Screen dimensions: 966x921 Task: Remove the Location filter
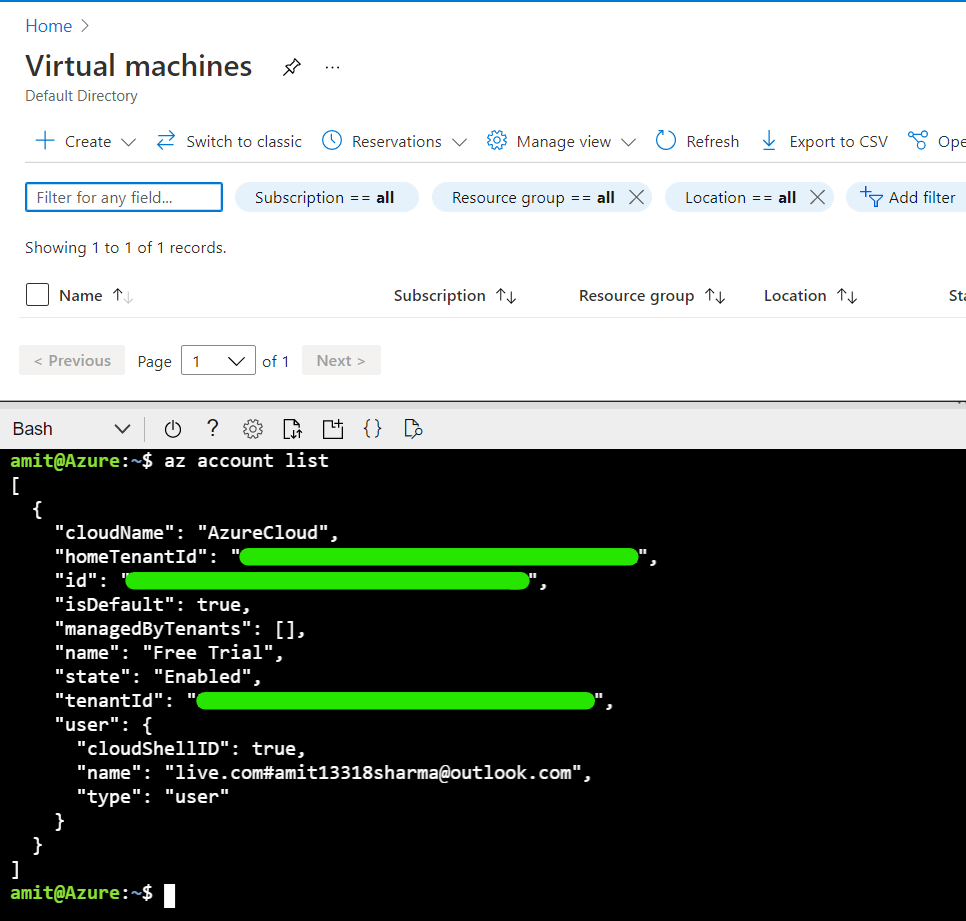818,197
